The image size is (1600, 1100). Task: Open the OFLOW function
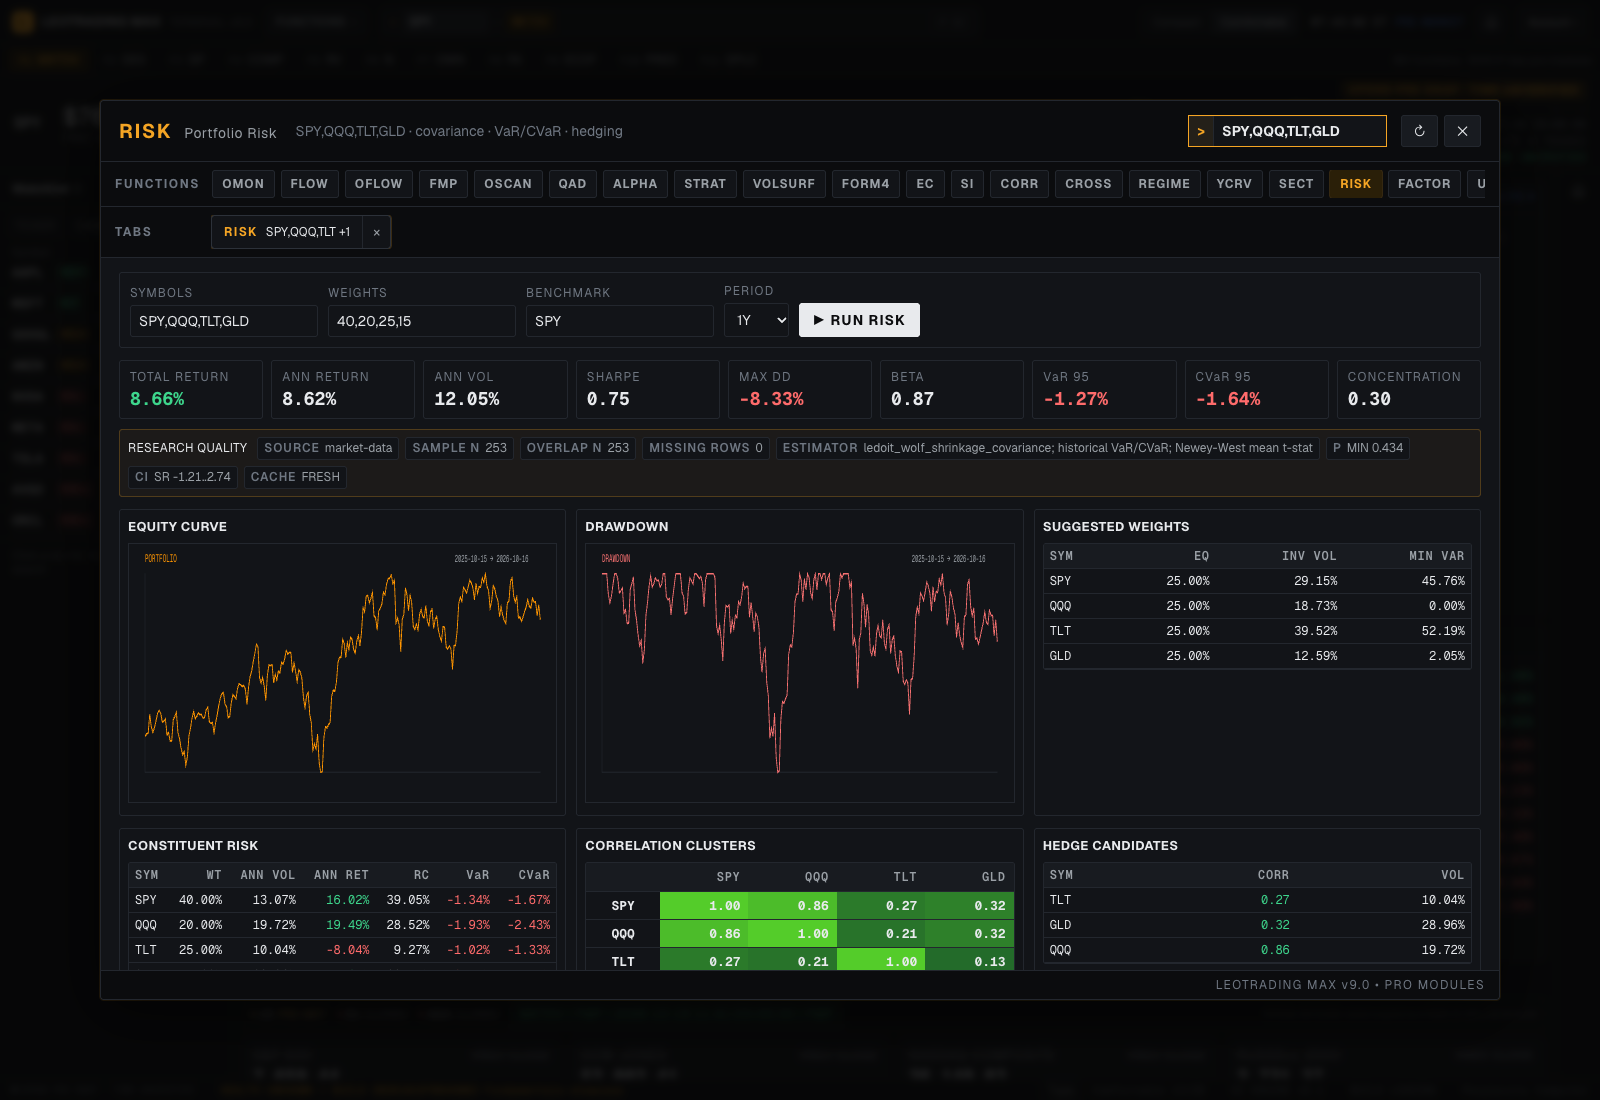coord(379,184)
